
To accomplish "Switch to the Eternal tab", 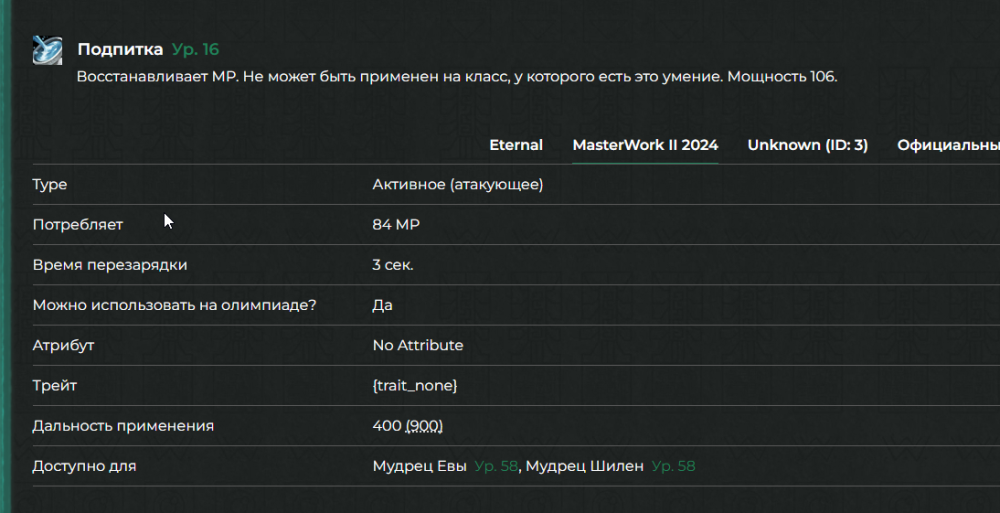I will (516, 145).
